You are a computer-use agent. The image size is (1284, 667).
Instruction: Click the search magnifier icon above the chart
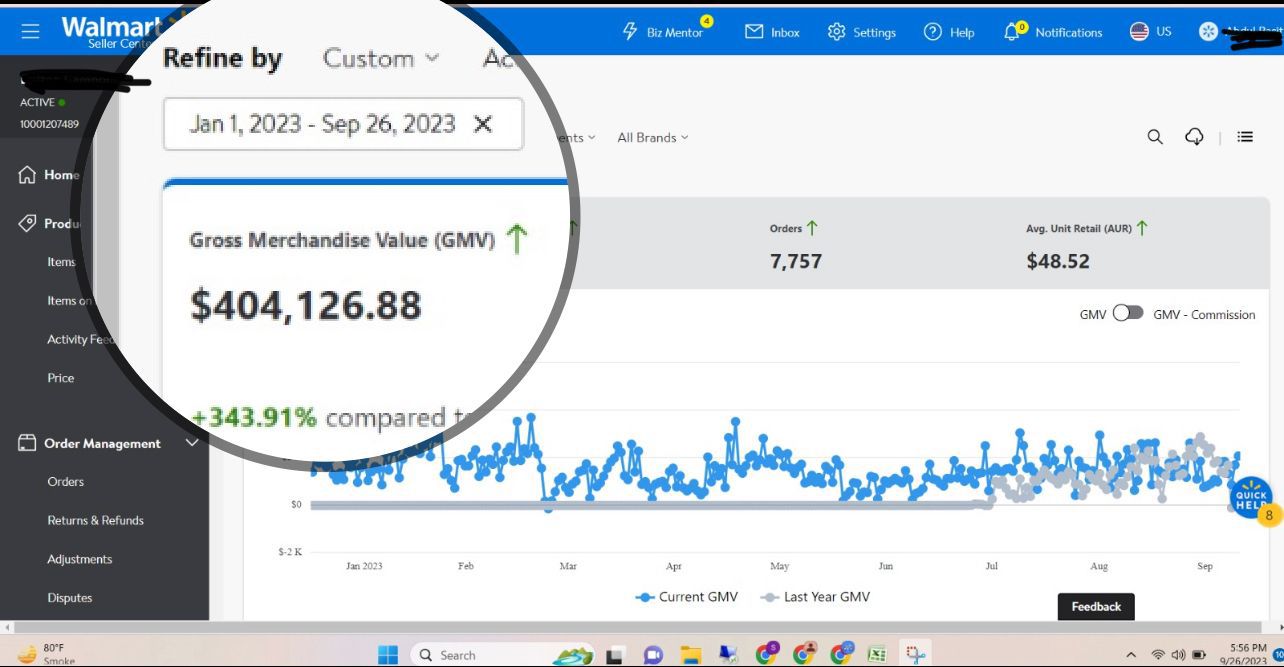pos(1155,137)
